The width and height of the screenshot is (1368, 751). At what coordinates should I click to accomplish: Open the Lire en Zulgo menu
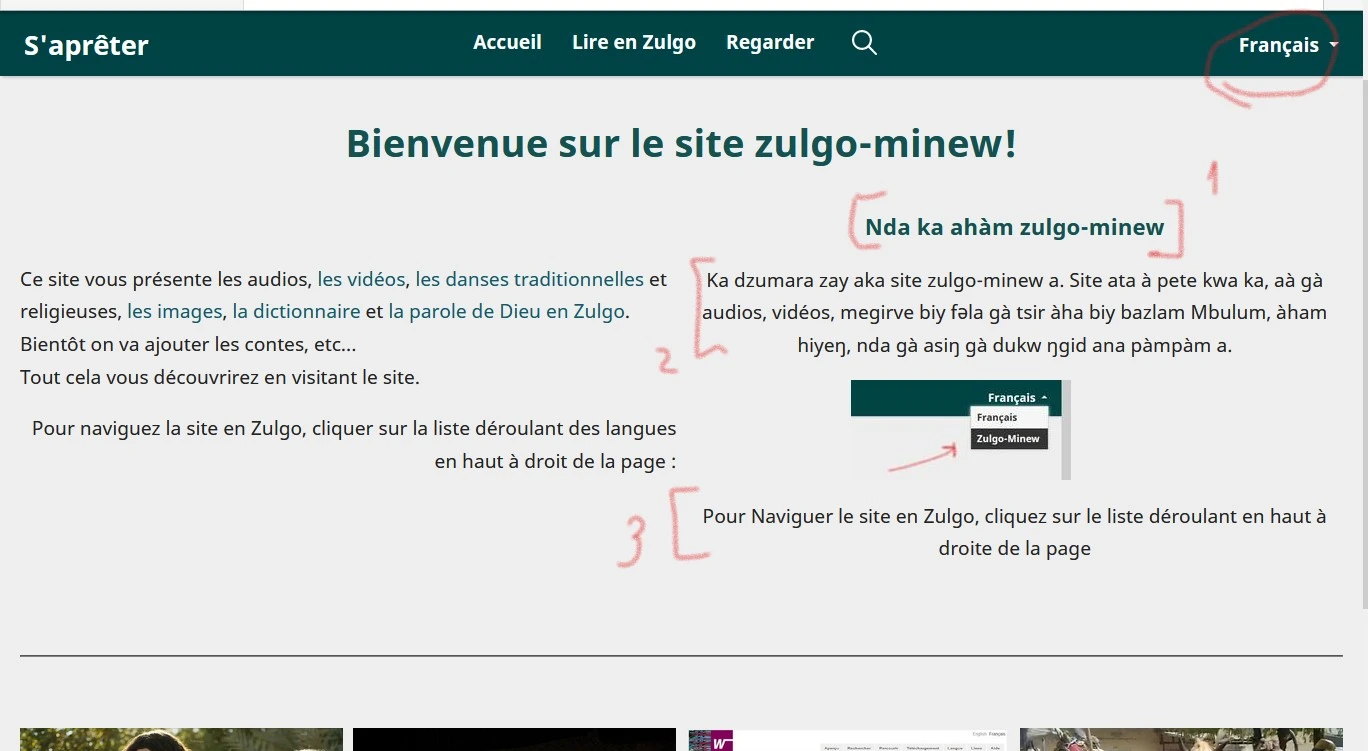click(x=633, y=42)
